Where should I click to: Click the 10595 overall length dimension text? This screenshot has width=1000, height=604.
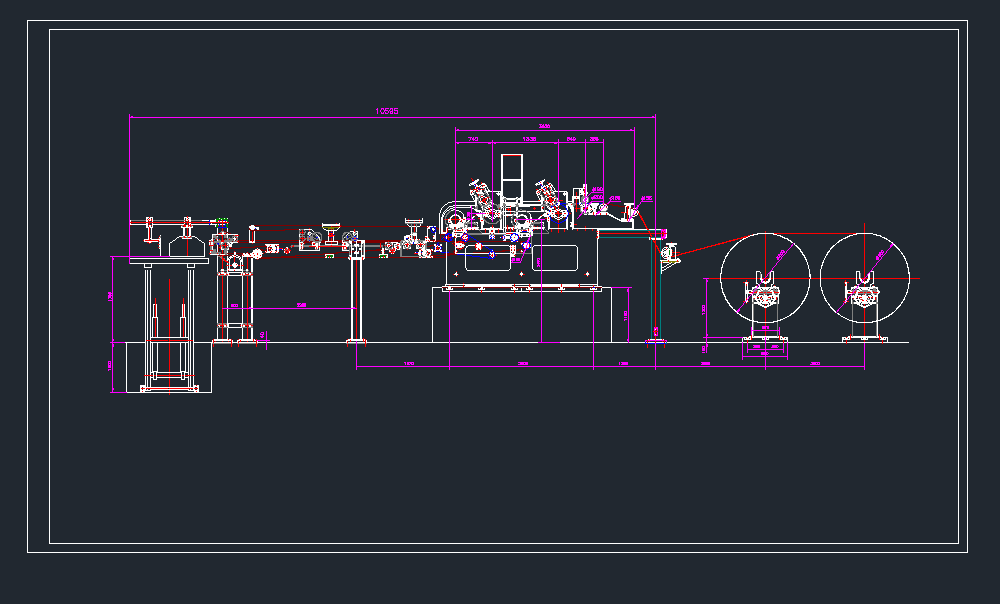point(387,111)
